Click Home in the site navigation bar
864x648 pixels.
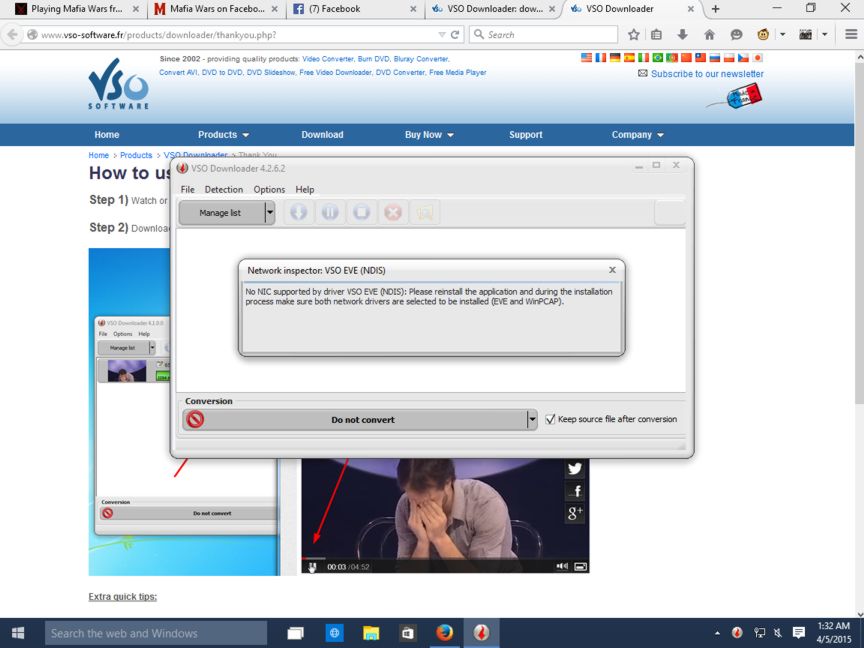pyautogui.click(x=106, y=134)
